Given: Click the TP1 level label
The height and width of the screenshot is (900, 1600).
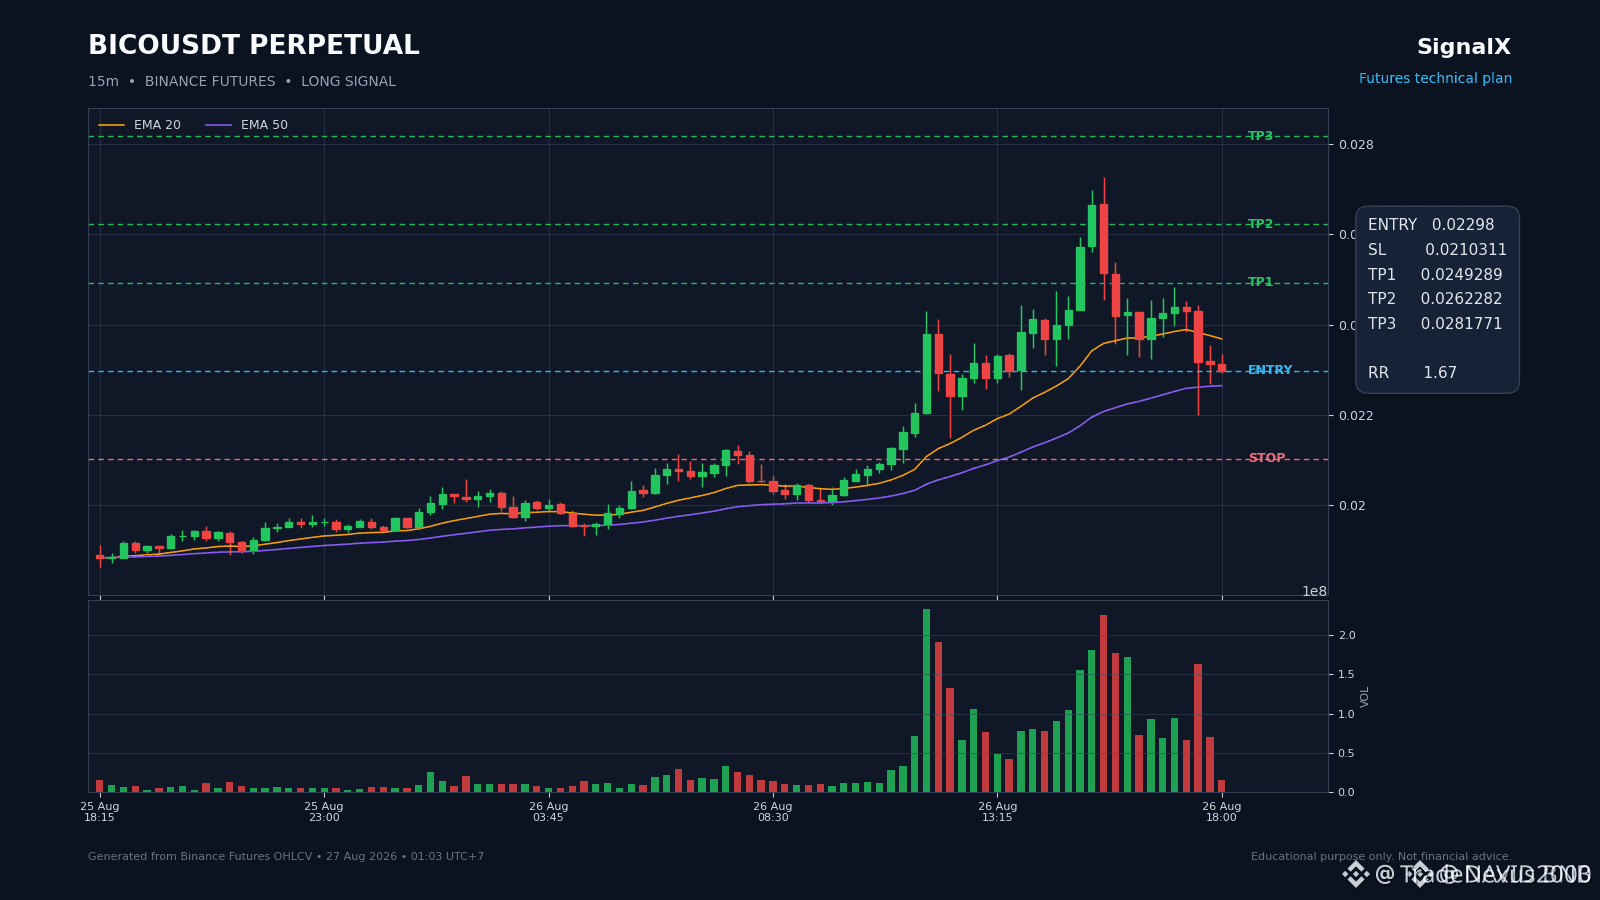Looking at the screenshot, I should tap(1260, 282).
